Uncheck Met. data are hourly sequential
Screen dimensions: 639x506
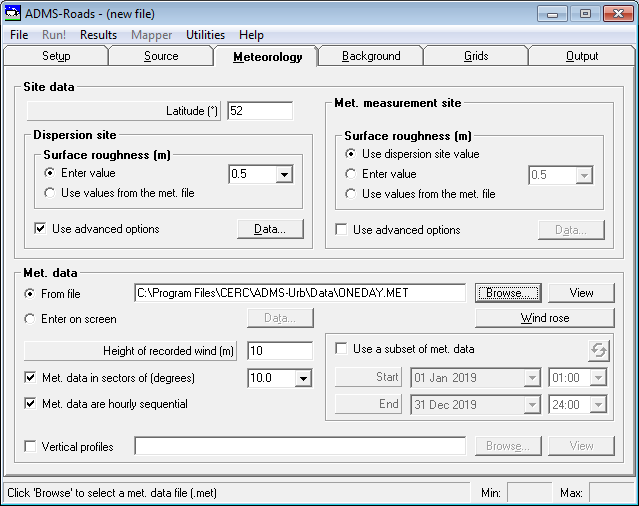[x=30, y=403]
